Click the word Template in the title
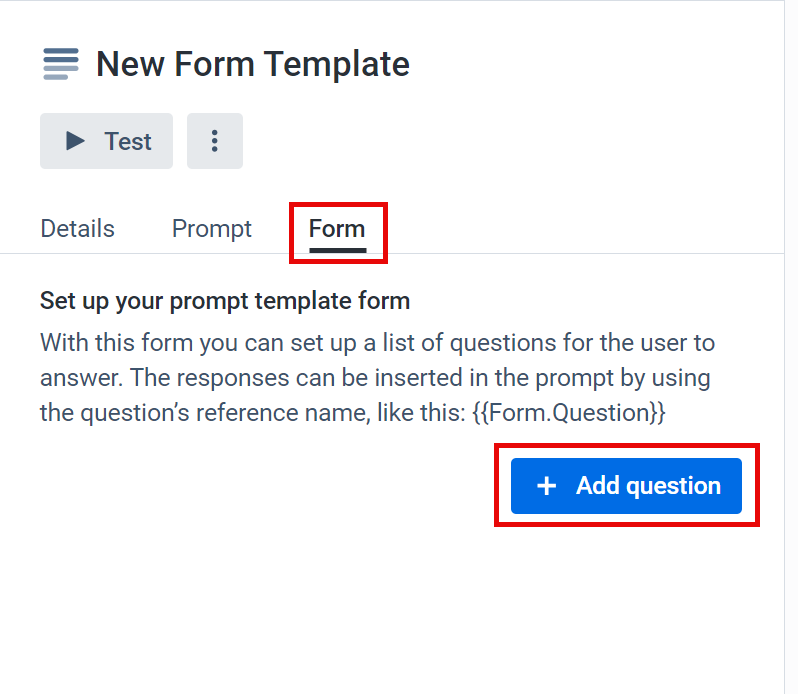The width and height of the screenshot is (798, 694). 337,64
